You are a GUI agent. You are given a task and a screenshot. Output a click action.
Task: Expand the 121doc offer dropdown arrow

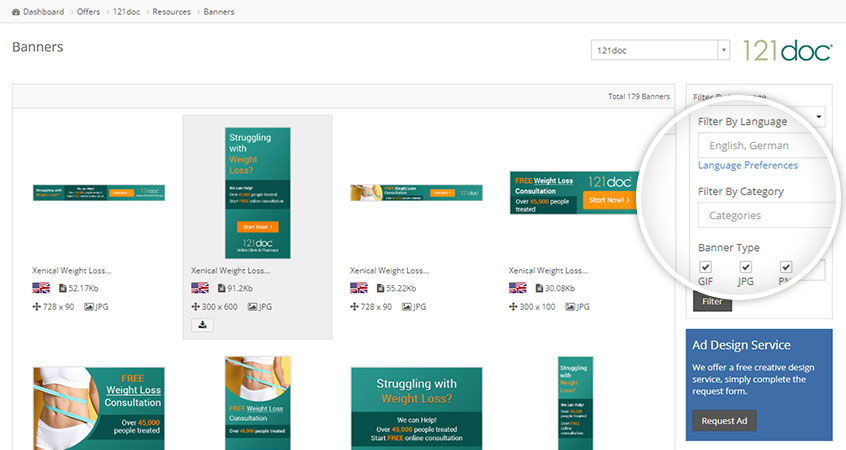click(x=724, y=50)
